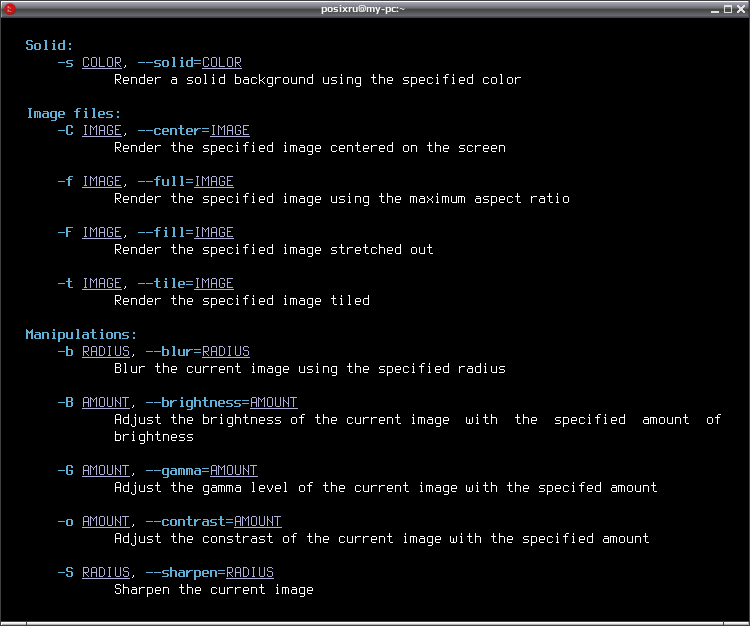Maximize the posixru@my-pc terminal window
Screen dimensions: 750x626
[x=728, y=9]
